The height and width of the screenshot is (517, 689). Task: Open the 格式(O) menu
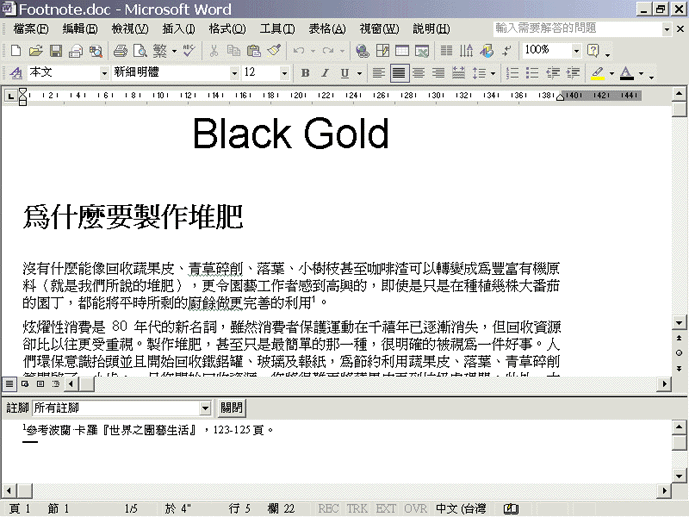227,29
